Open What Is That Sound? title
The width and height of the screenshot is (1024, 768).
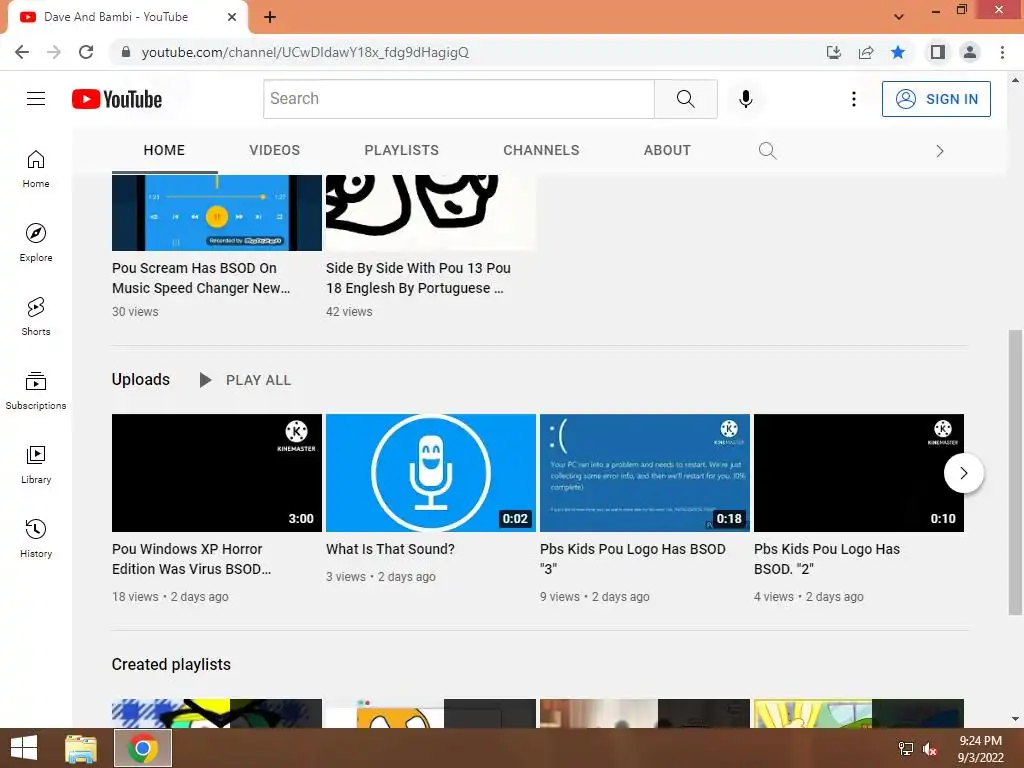click(x=390, y=549)
